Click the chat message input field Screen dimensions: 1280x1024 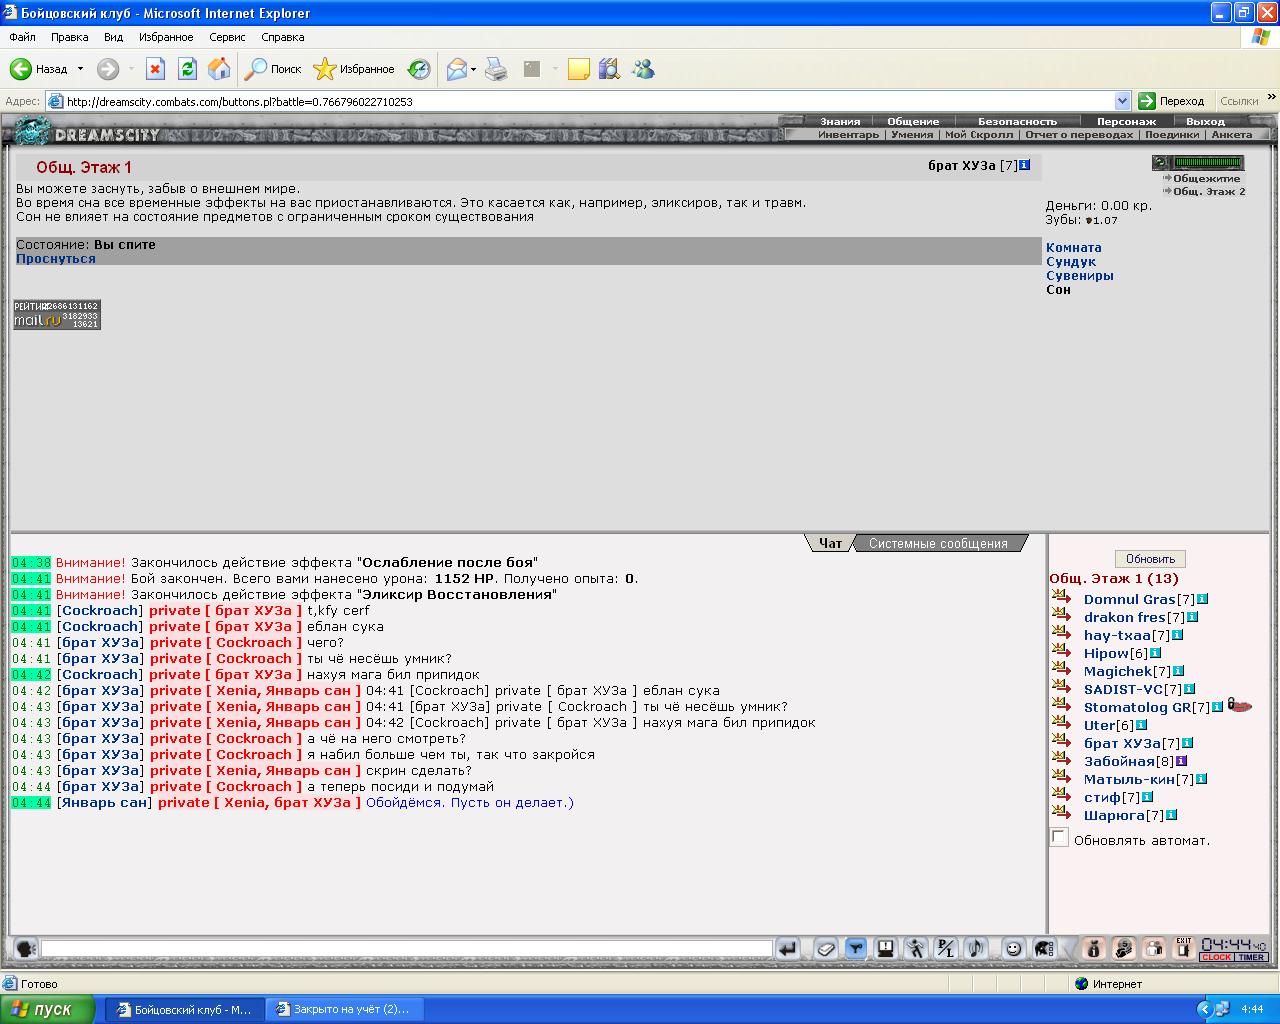406,948
